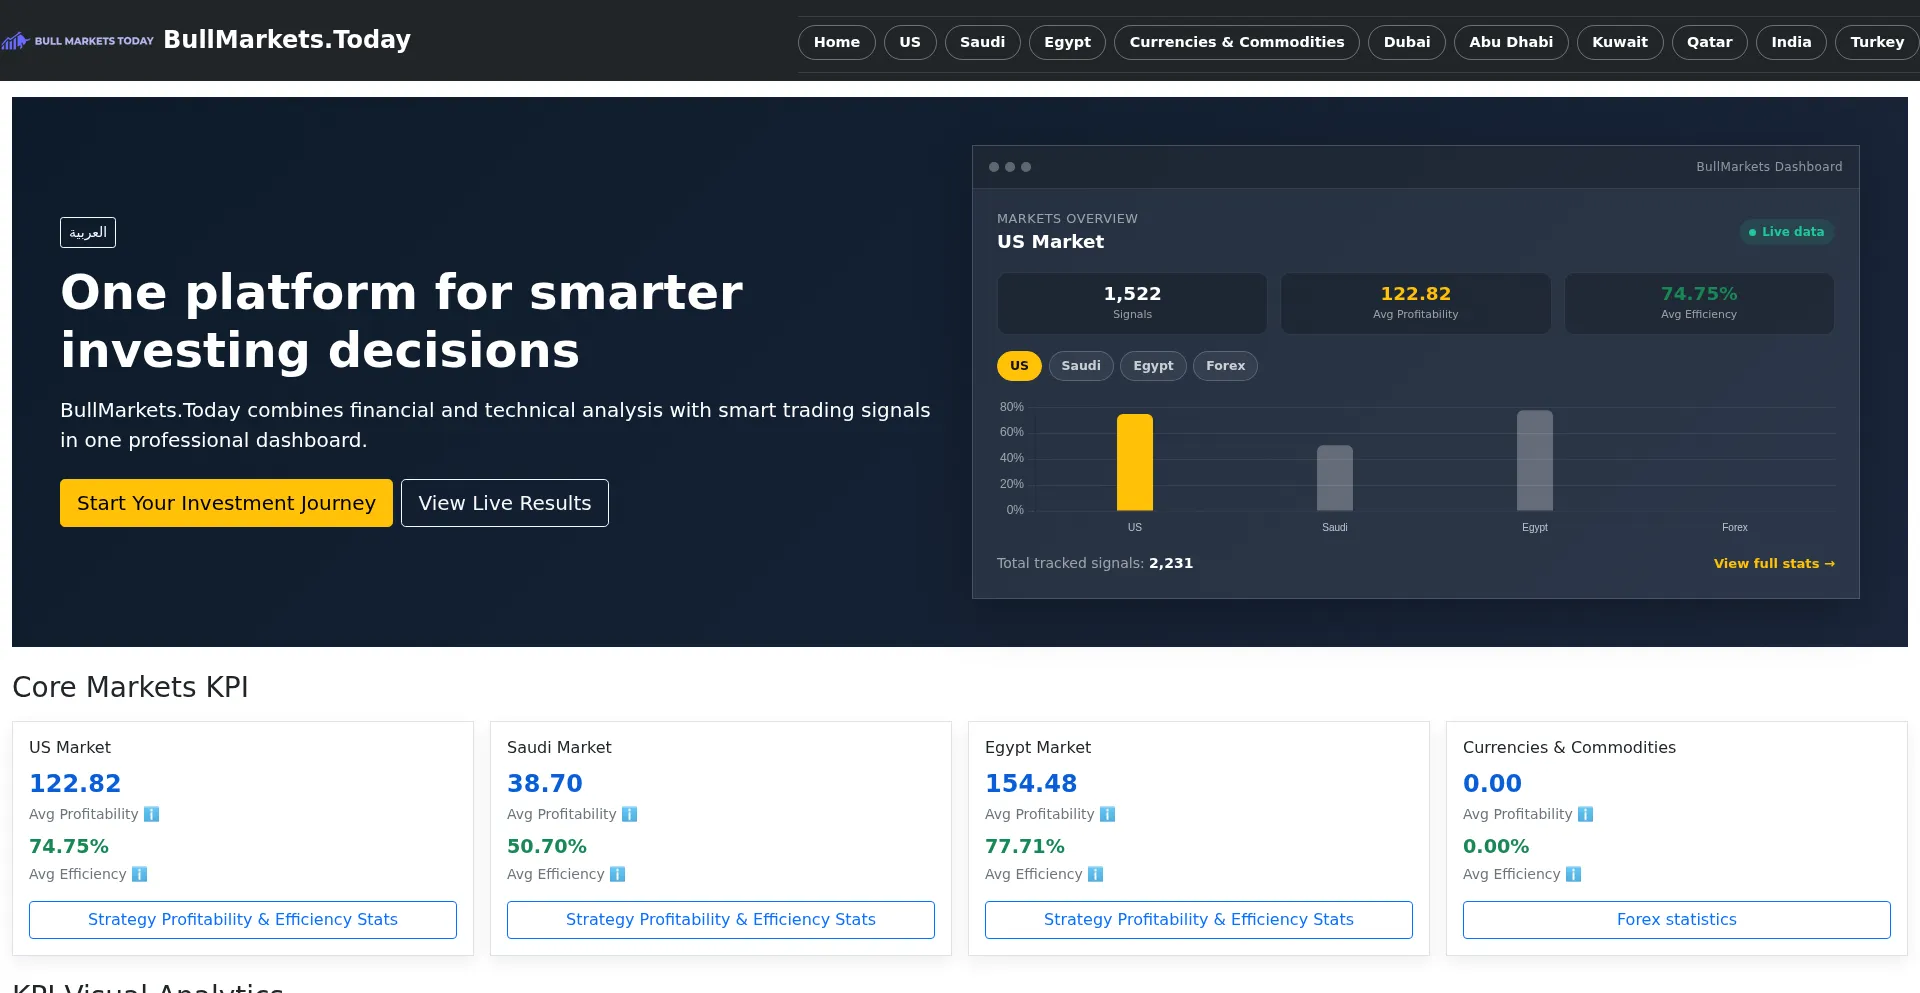Open info icon for Currencies & Commodities Avg Efficiency
Viewport: 1920px width, 993px height.
click(1573, 874)
